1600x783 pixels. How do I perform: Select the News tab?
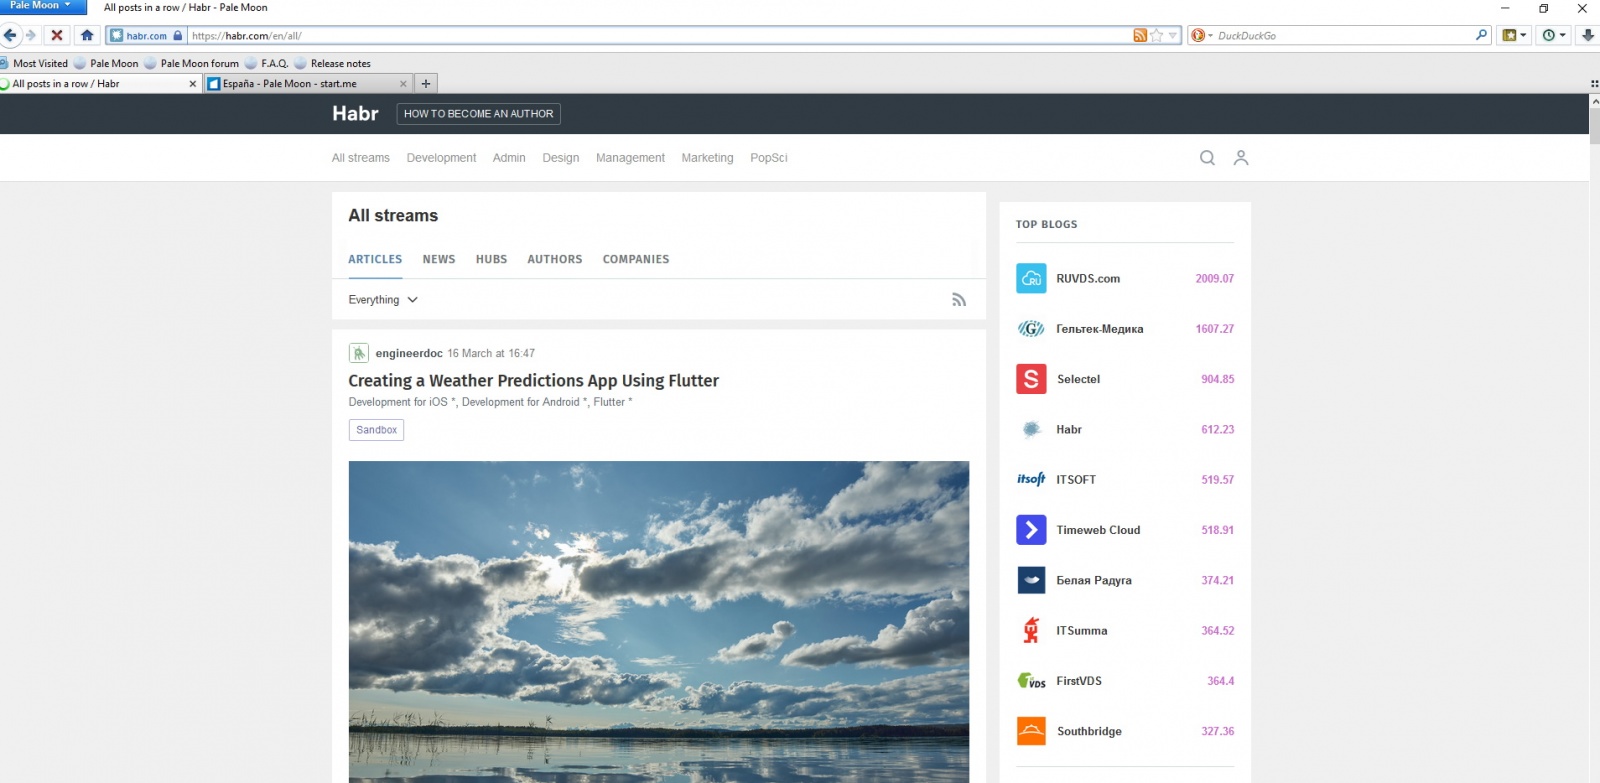pyautogui.click(x=439, y=259)
